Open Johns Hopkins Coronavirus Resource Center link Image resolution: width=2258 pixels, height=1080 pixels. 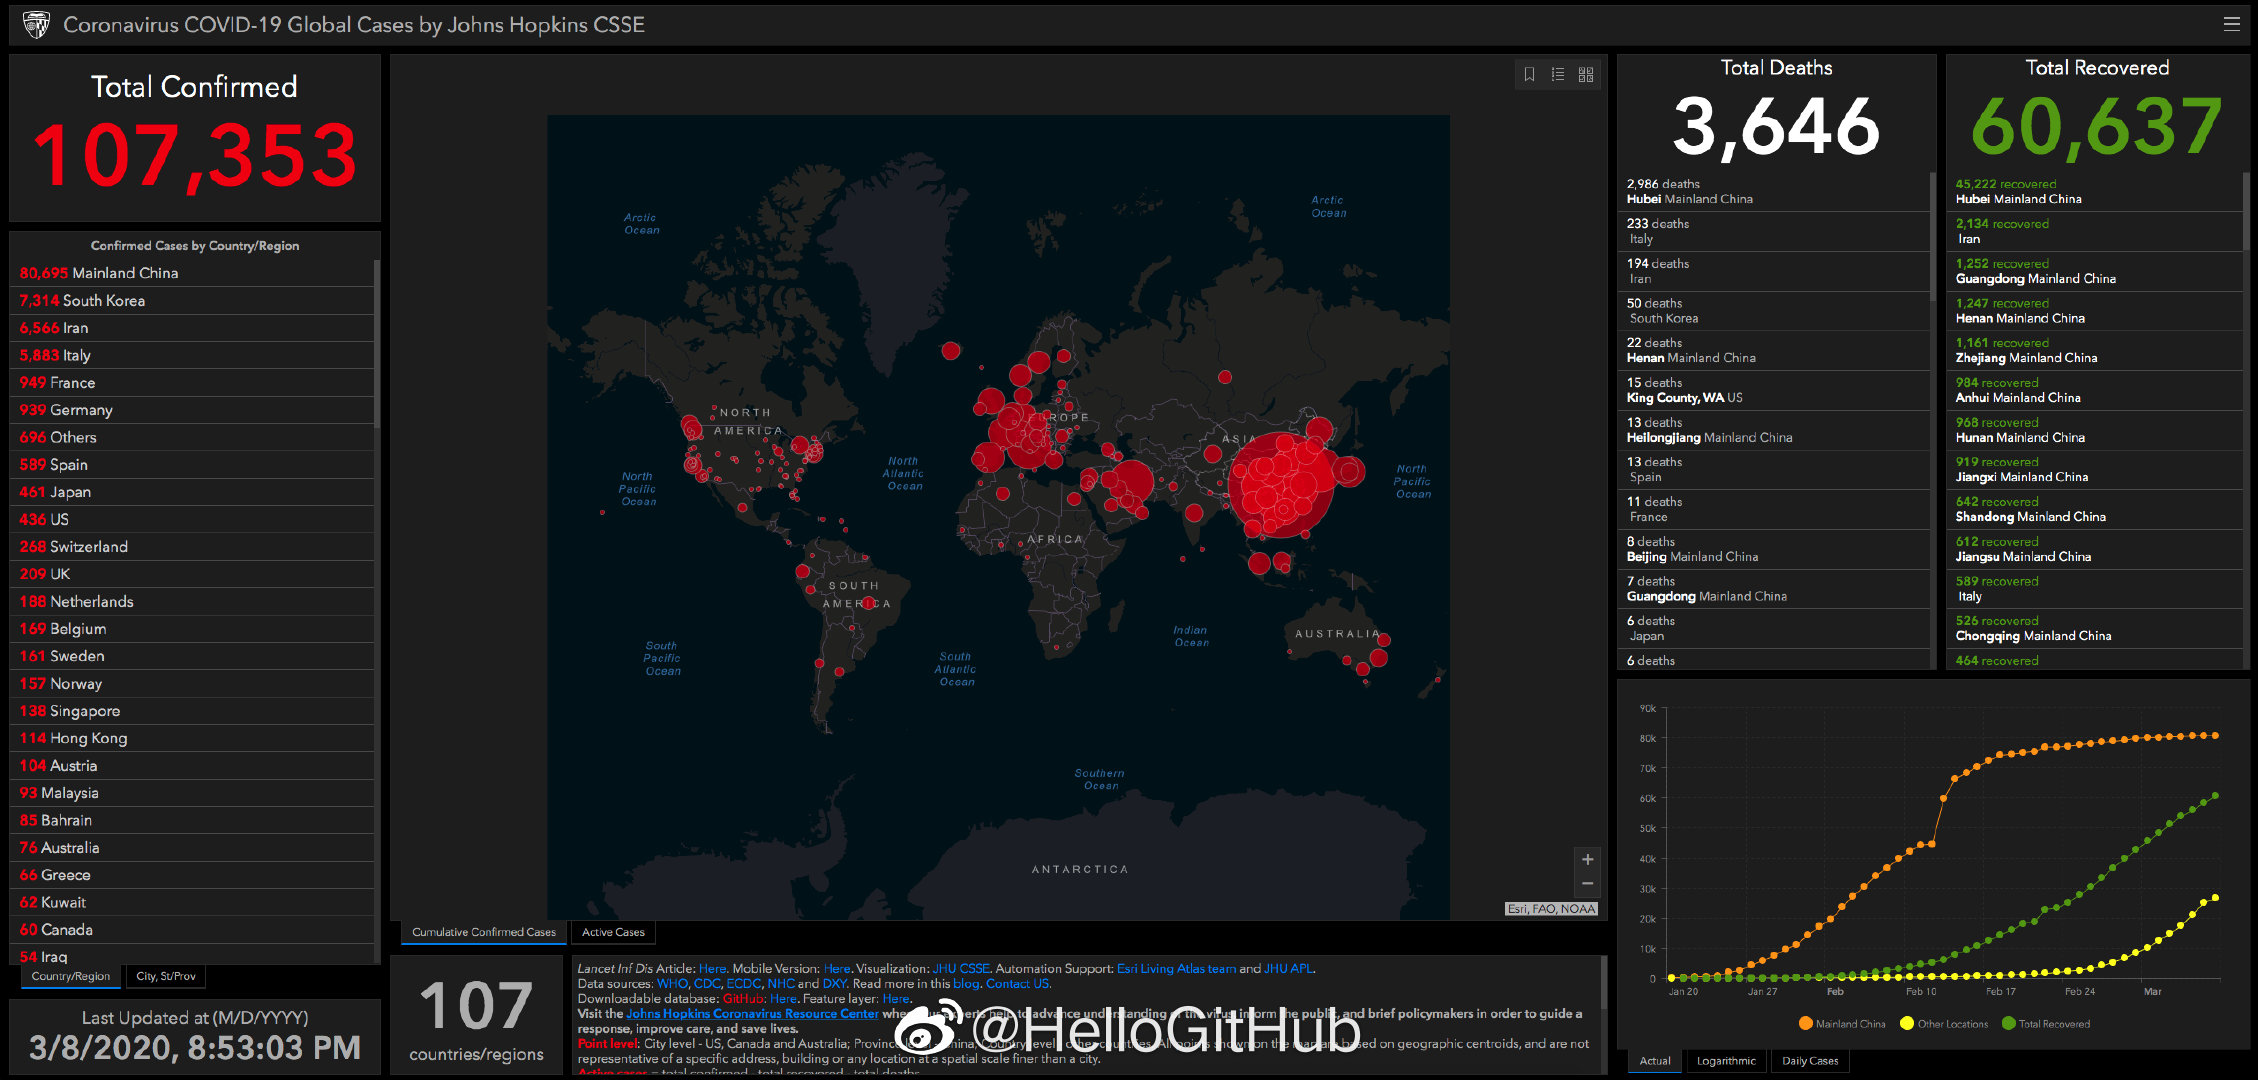(x=752, y=1013)
